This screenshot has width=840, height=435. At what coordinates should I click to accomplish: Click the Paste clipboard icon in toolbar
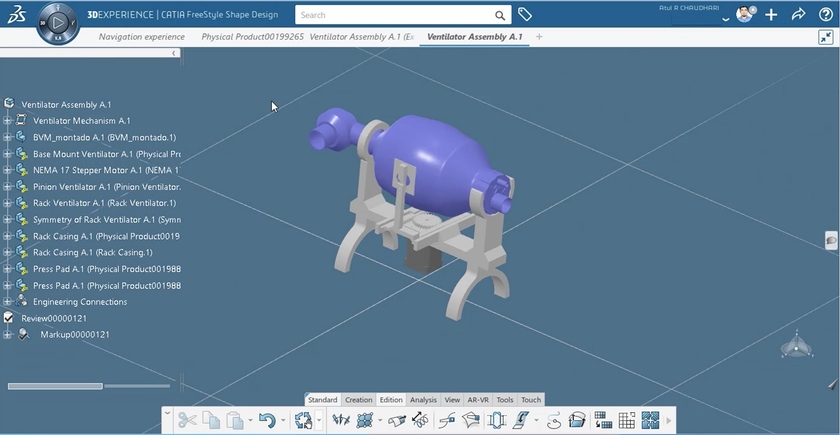(x=234, y=421)
